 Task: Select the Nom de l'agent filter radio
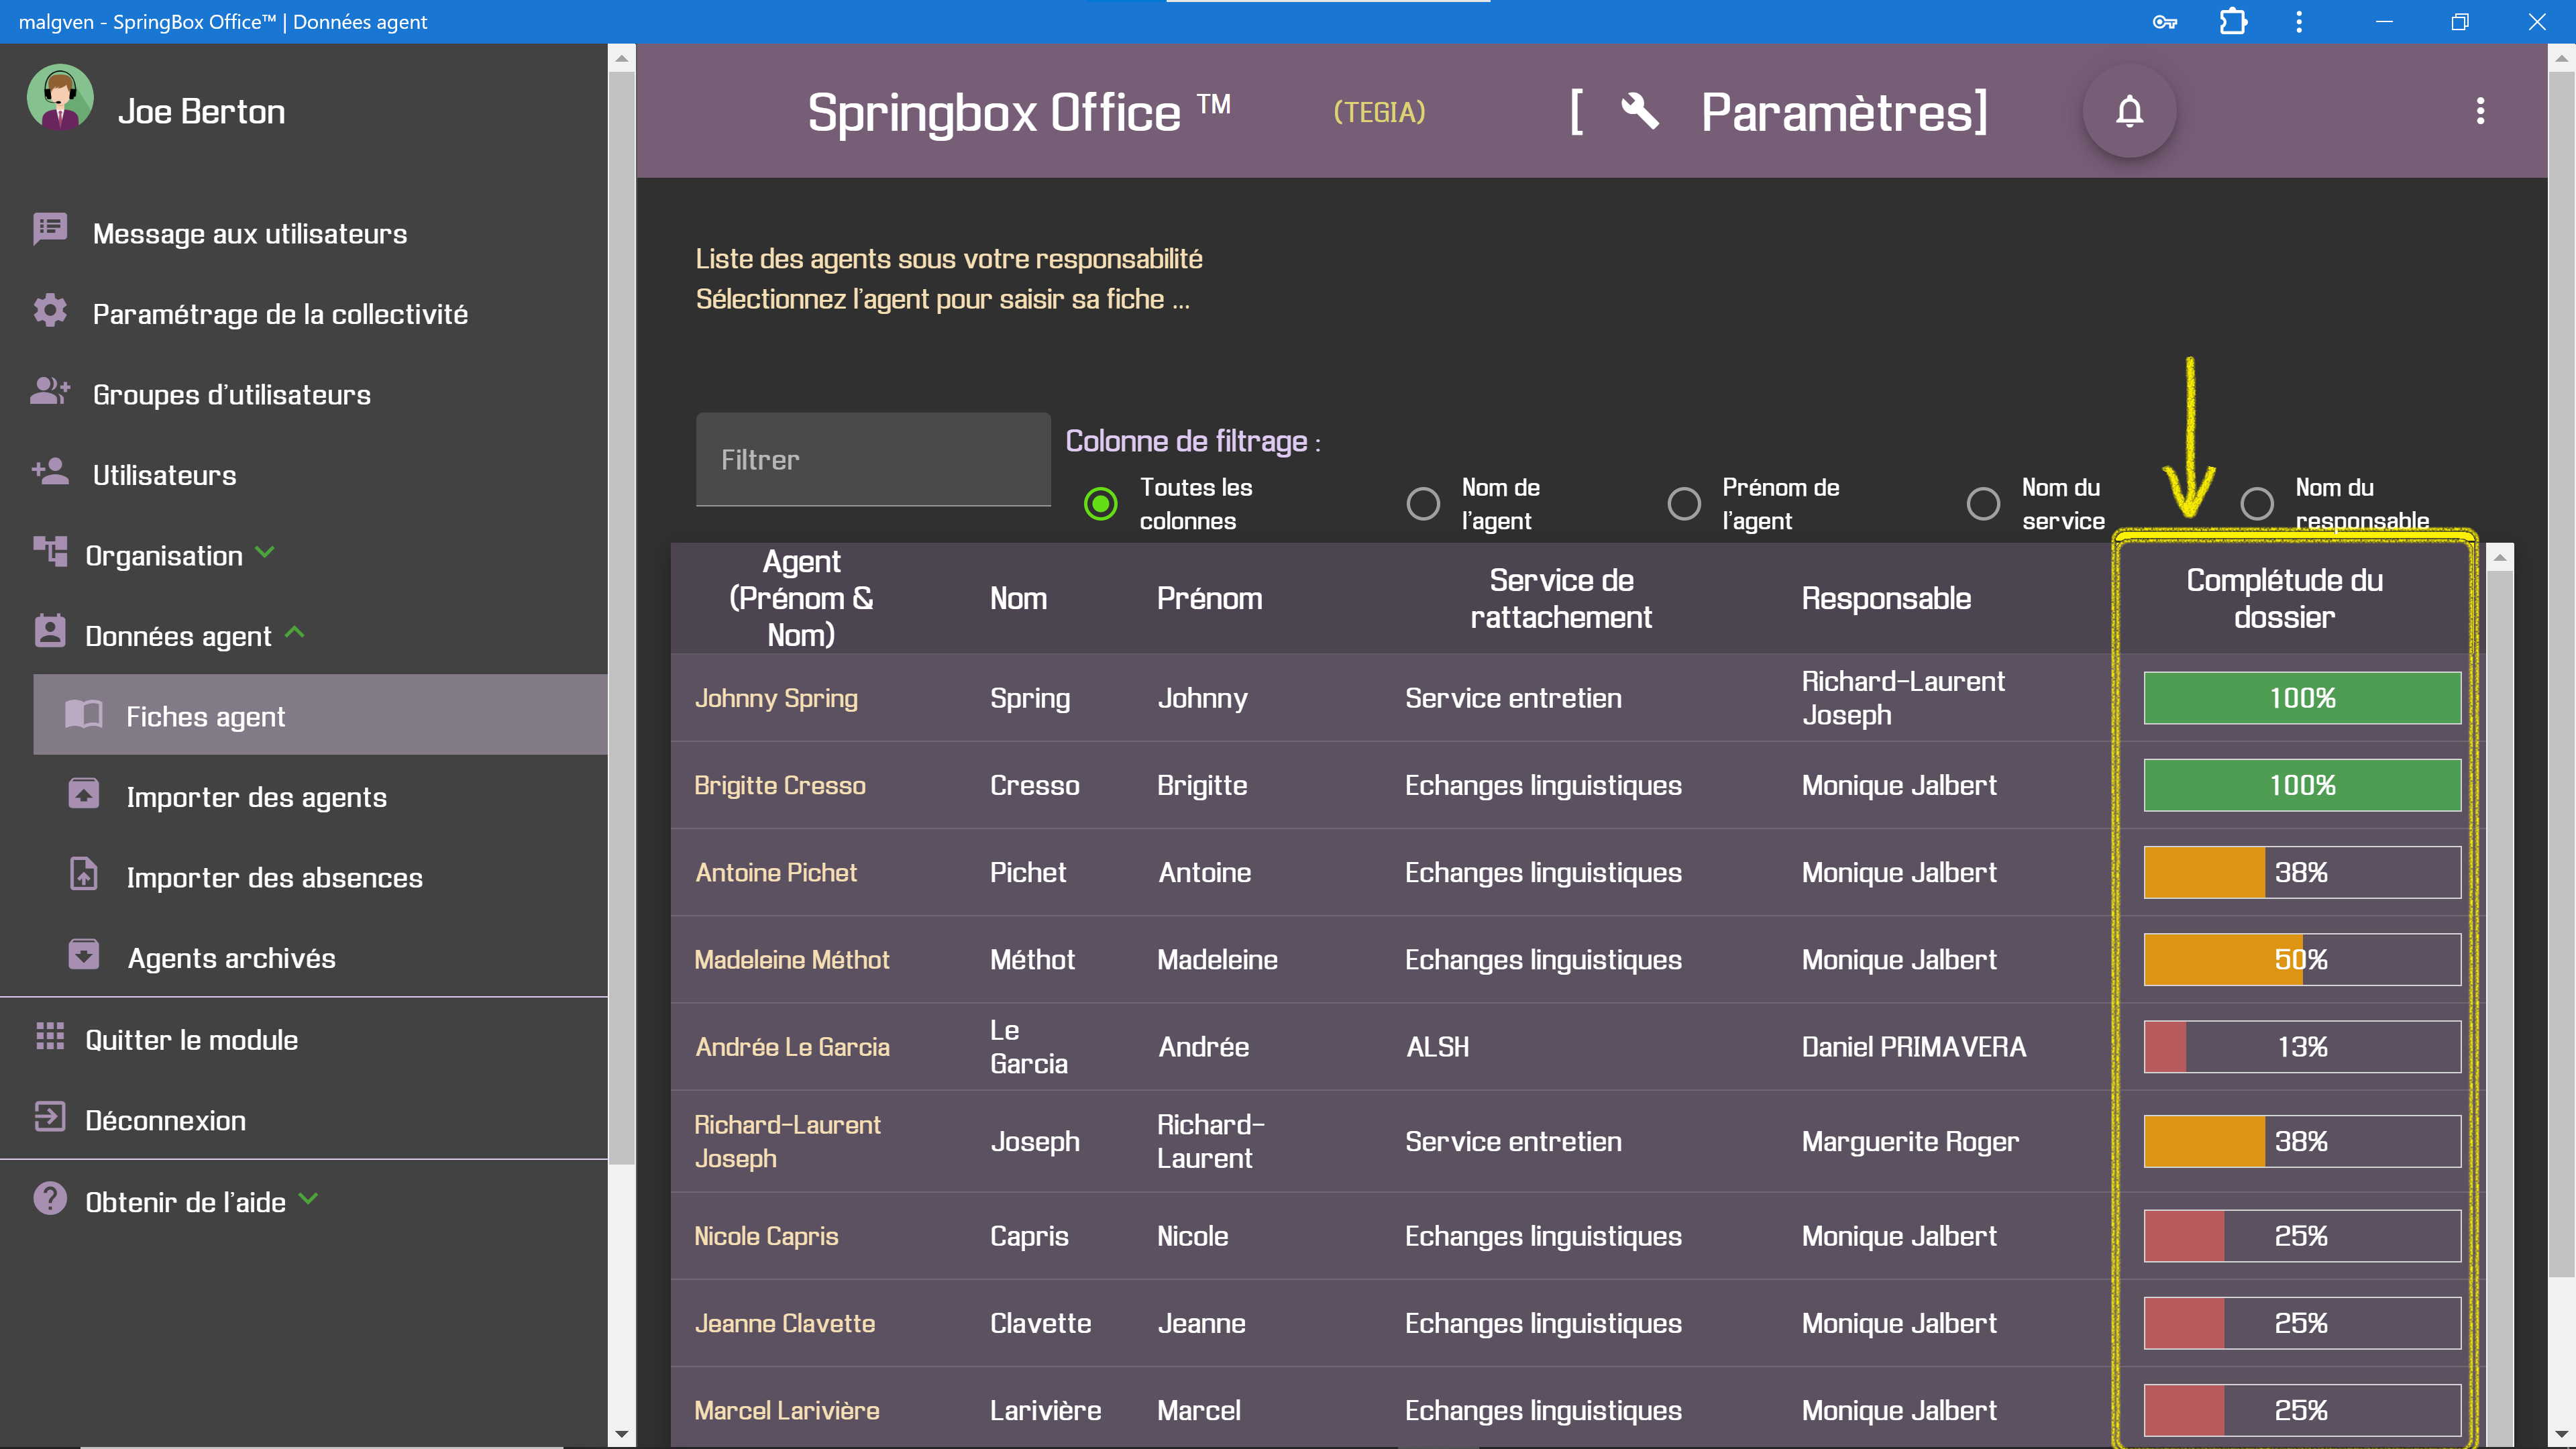click(1423, 503)
